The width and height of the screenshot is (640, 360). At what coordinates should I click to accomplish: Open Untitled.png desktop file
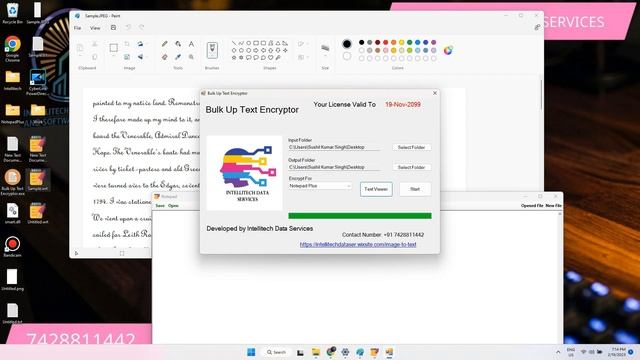(x=12, y=279)
